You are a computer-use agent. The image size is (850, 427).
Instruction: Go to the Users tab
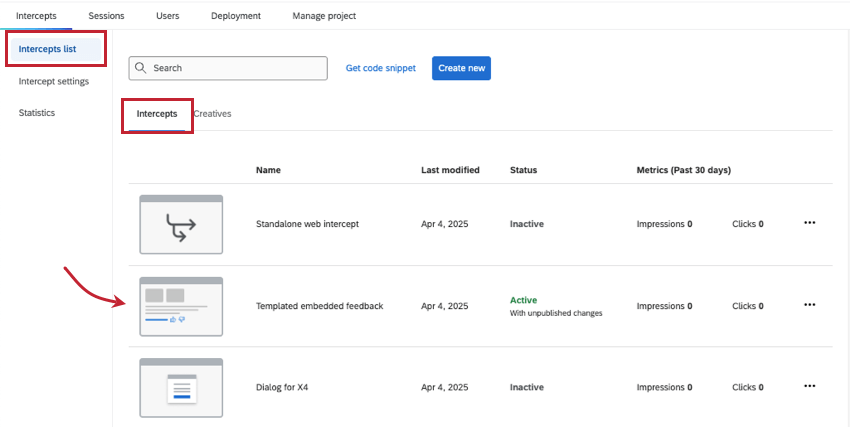tap(167, 16)
